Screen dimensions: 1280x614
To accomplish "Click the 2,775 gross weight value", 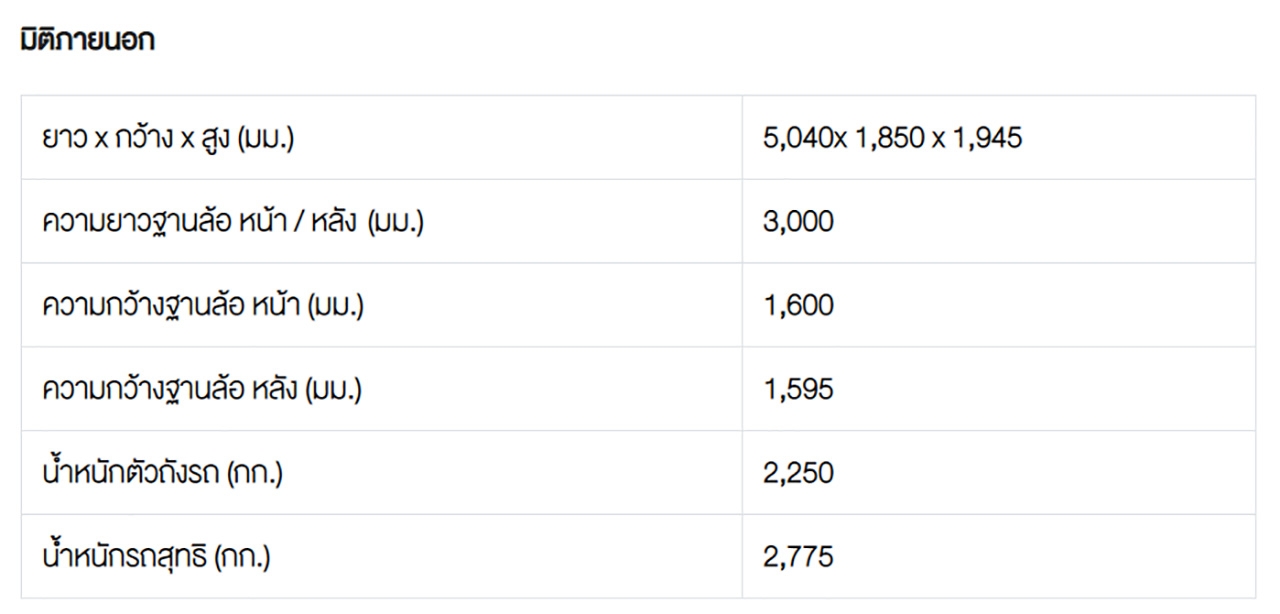I will (797, 557).
